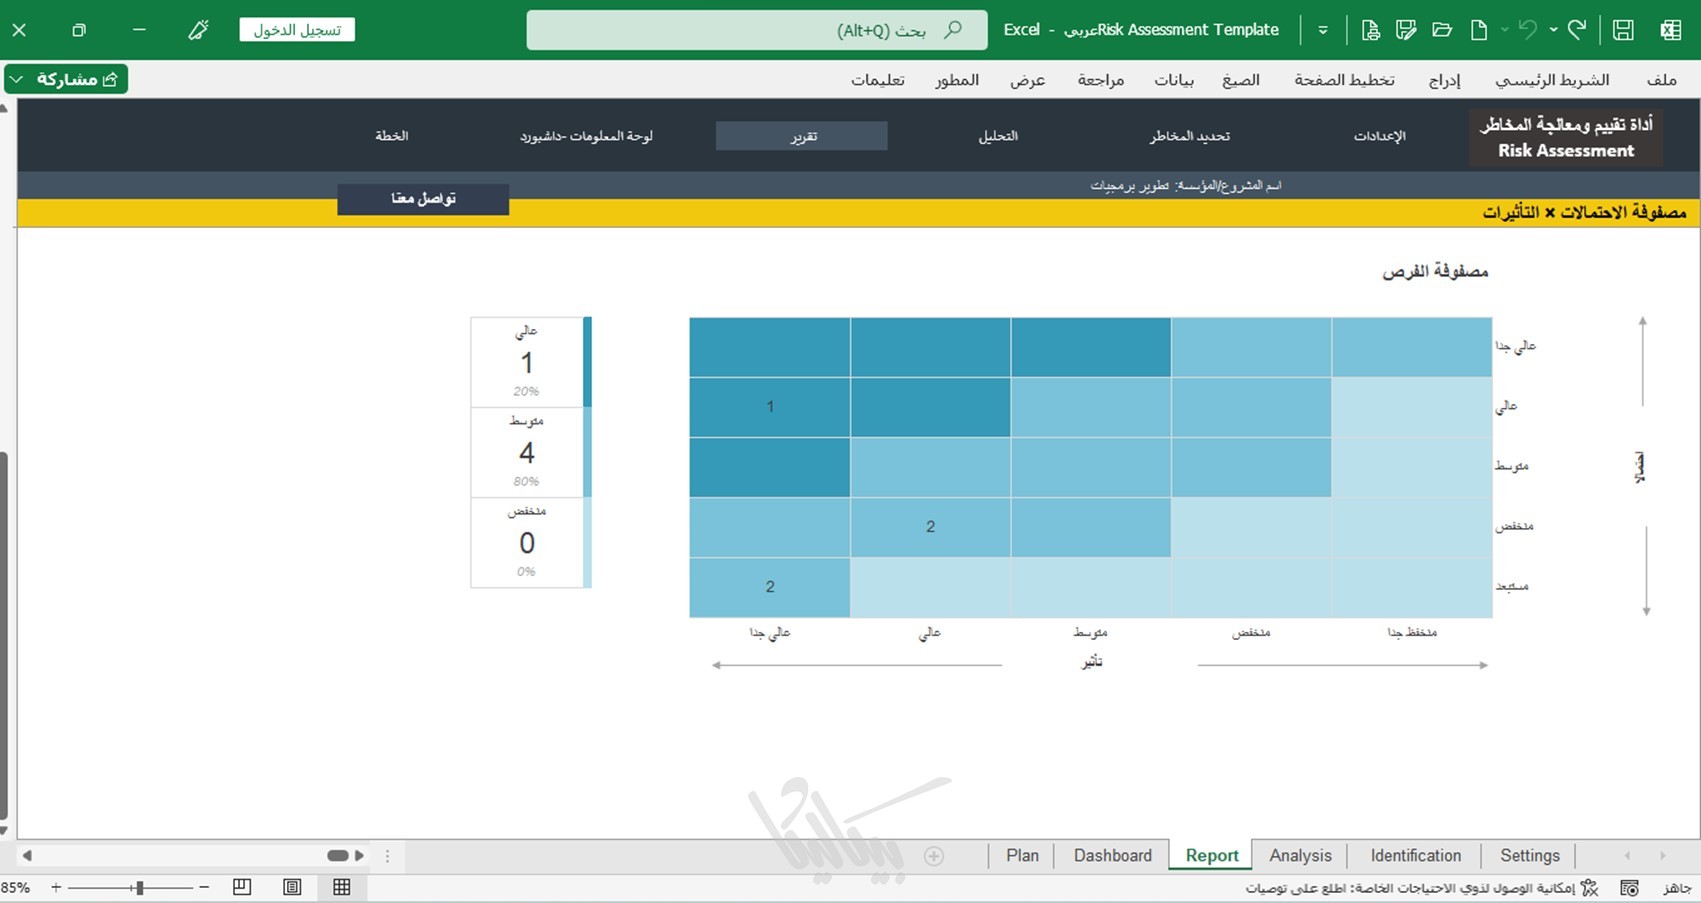Open print preview icon in quick access toolbar

pyautogui.click(x=1370, y=30)
